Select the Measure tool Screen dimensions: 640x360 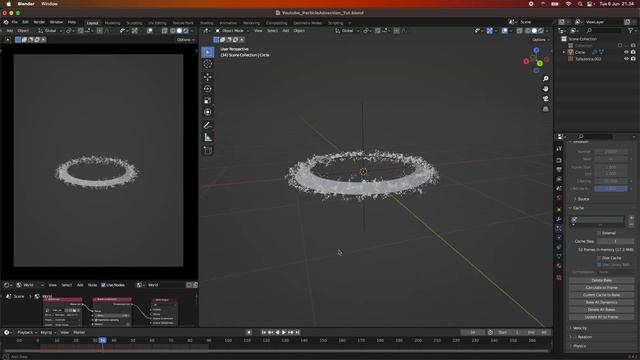point(208,138)
